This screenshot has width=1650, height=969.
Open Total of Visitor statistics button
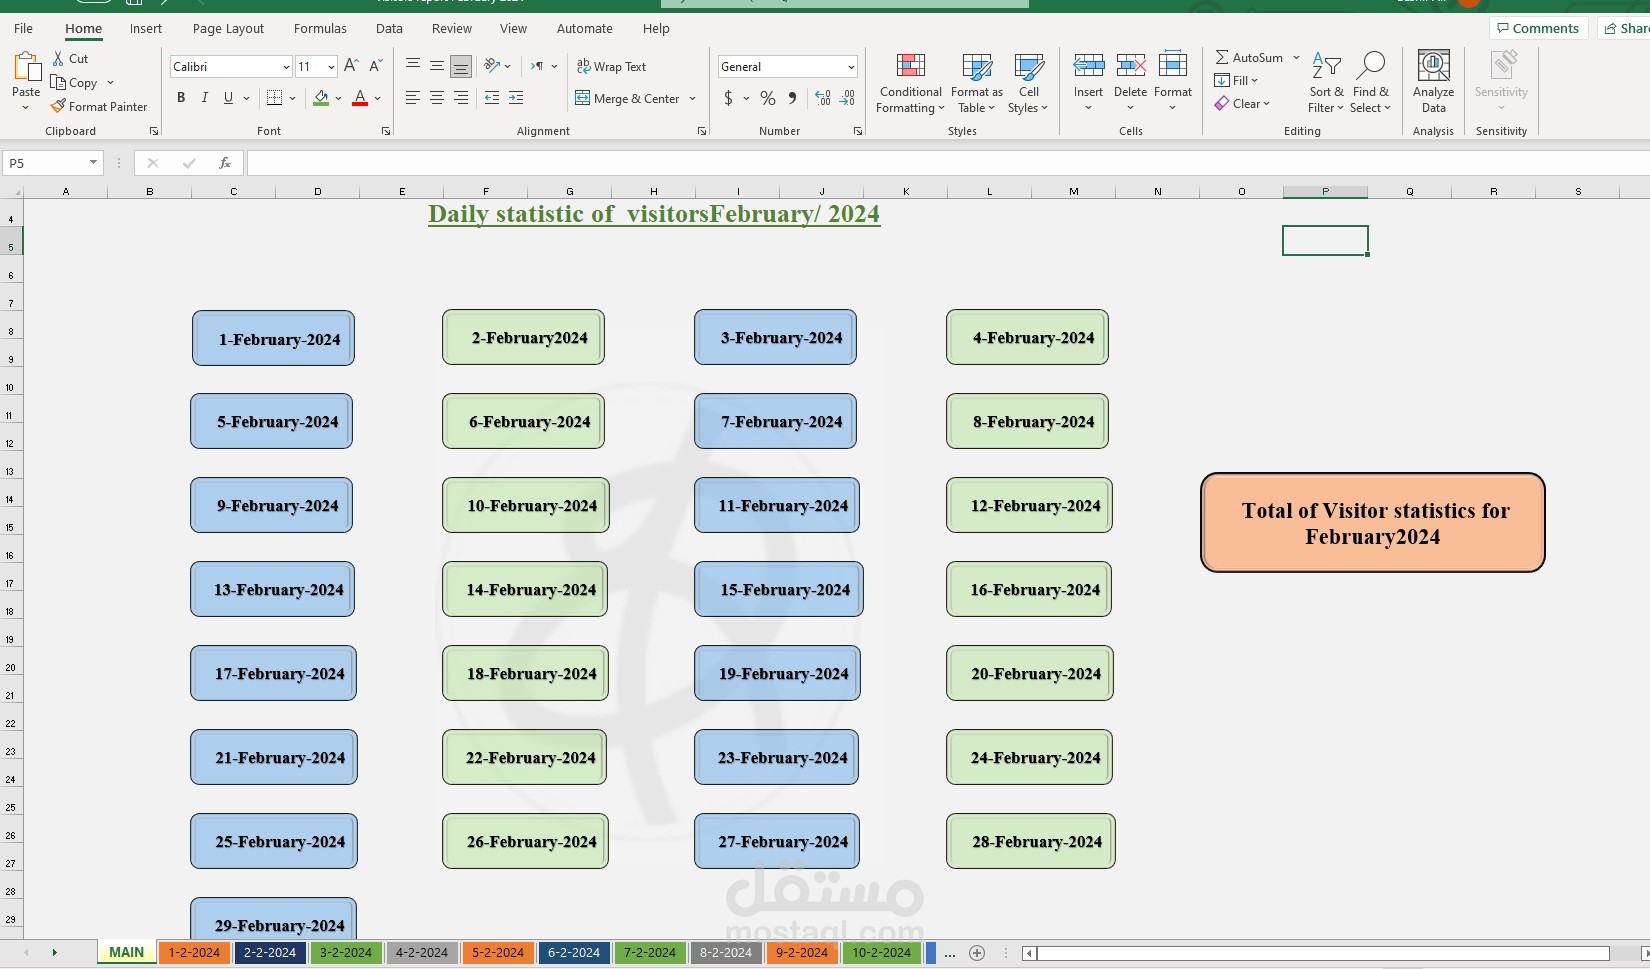pyautogui.click(x=1373, y=523)
